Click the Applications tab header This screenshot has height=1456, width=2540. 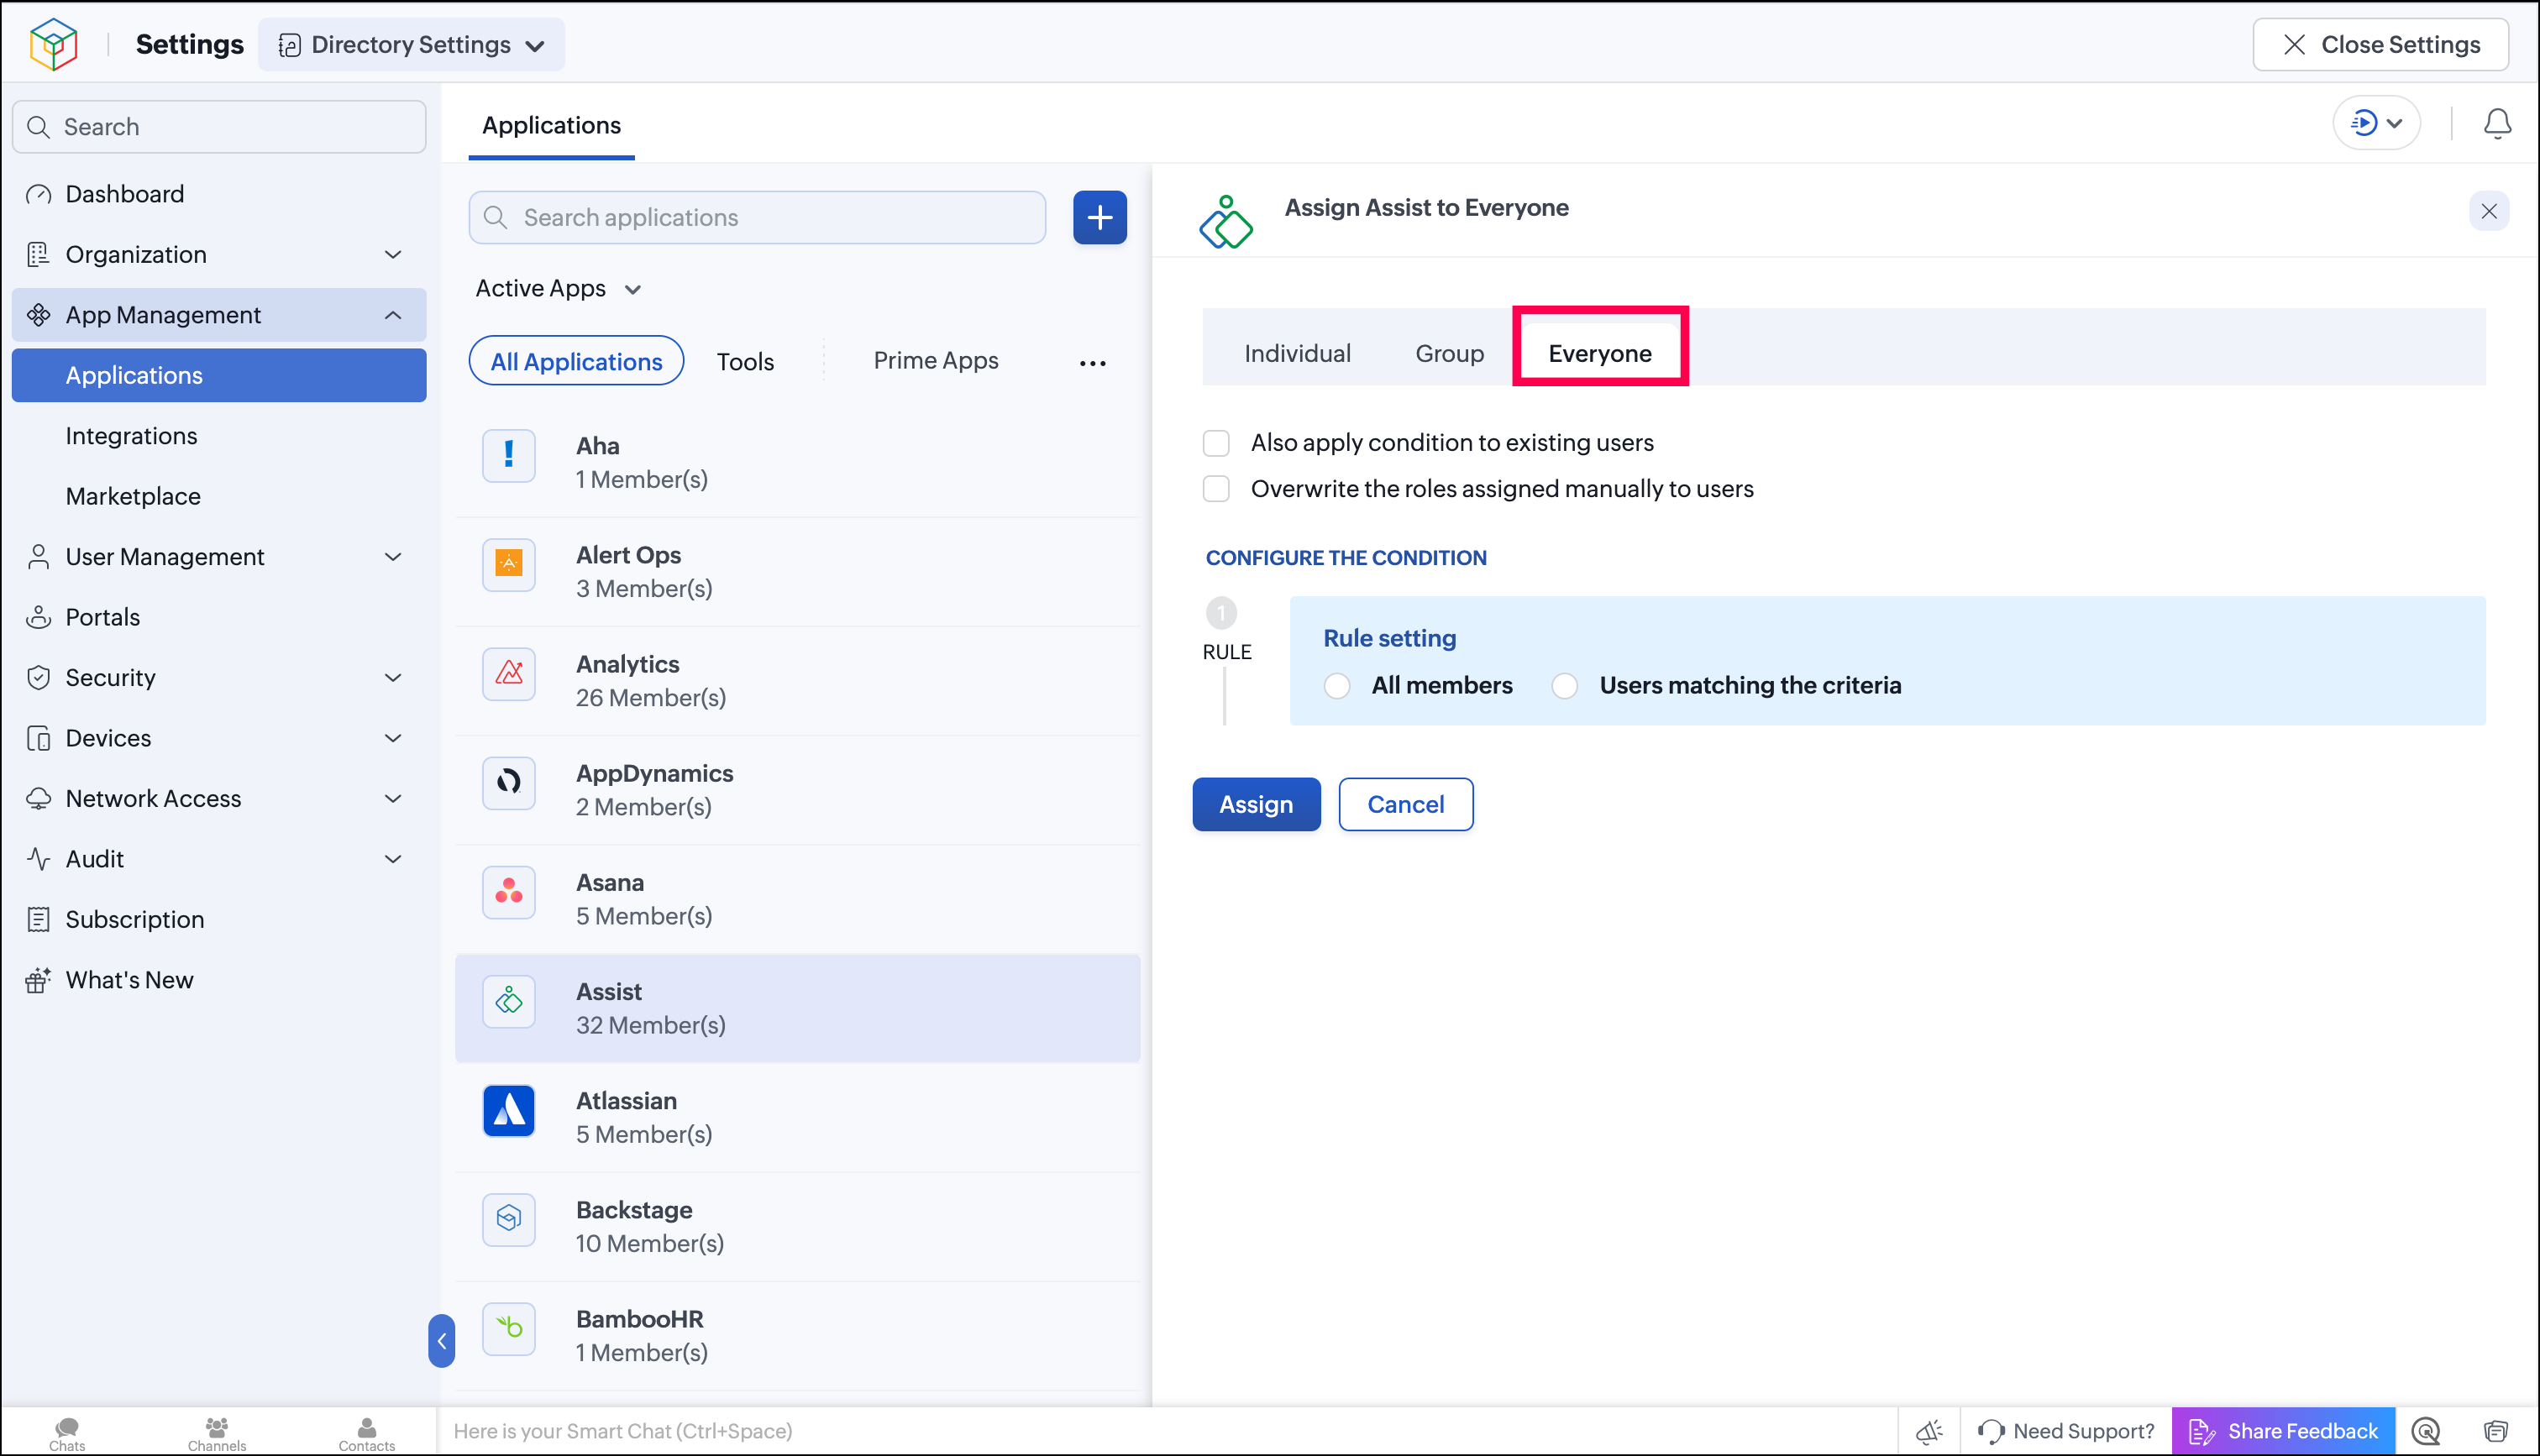point(551,126)
